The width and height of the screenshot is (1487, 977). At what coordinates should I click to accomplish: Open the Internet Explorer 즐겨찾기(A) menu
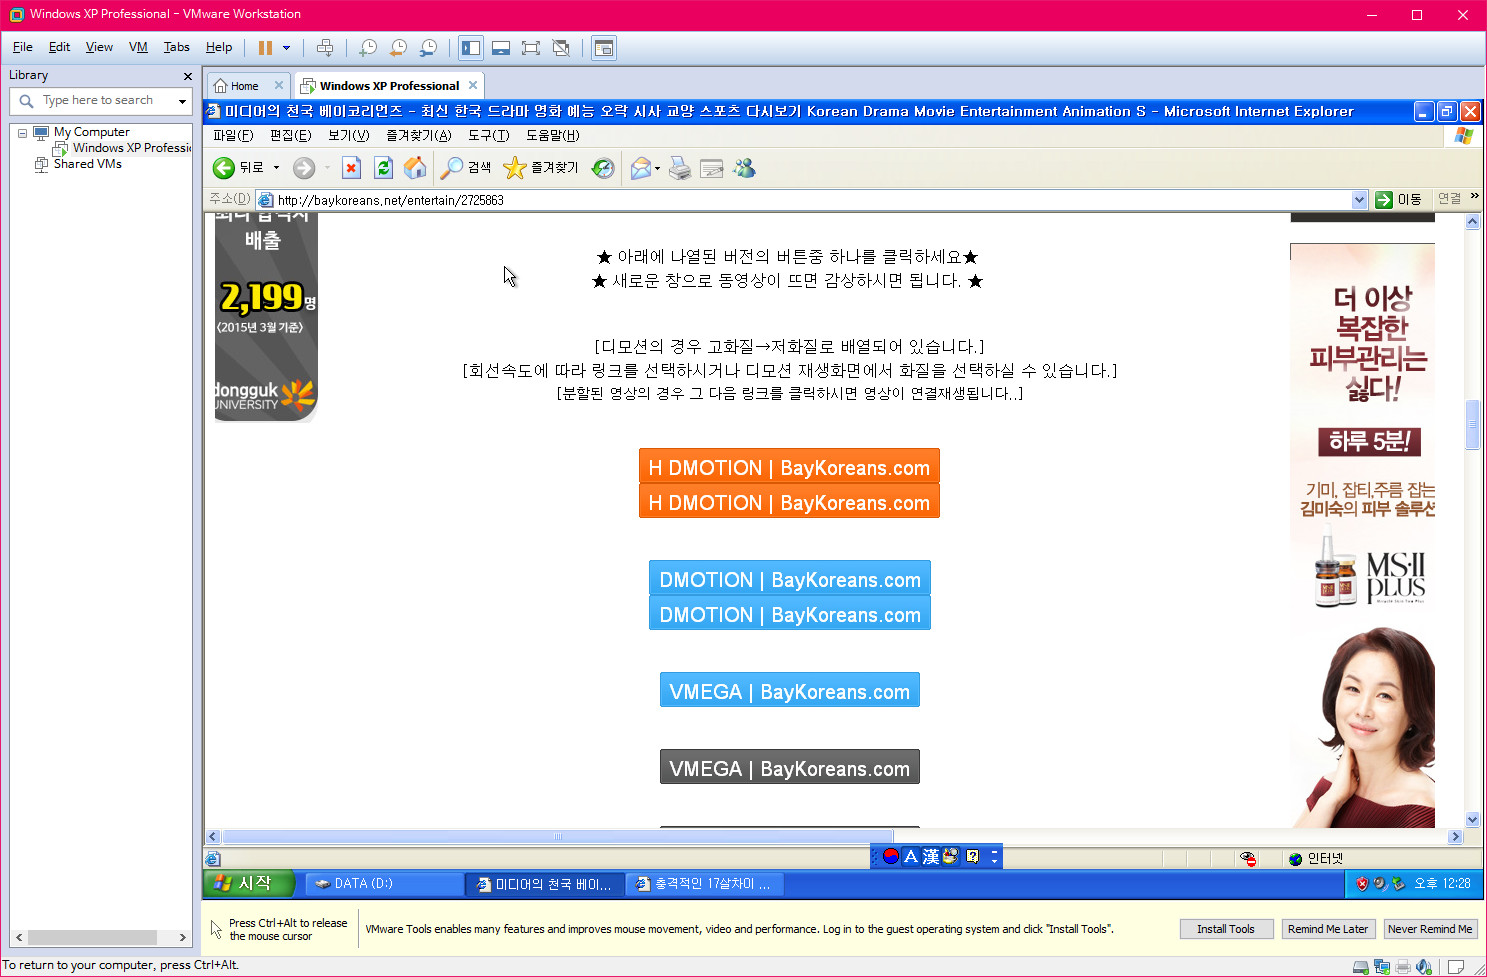click(x=418, y=135)
